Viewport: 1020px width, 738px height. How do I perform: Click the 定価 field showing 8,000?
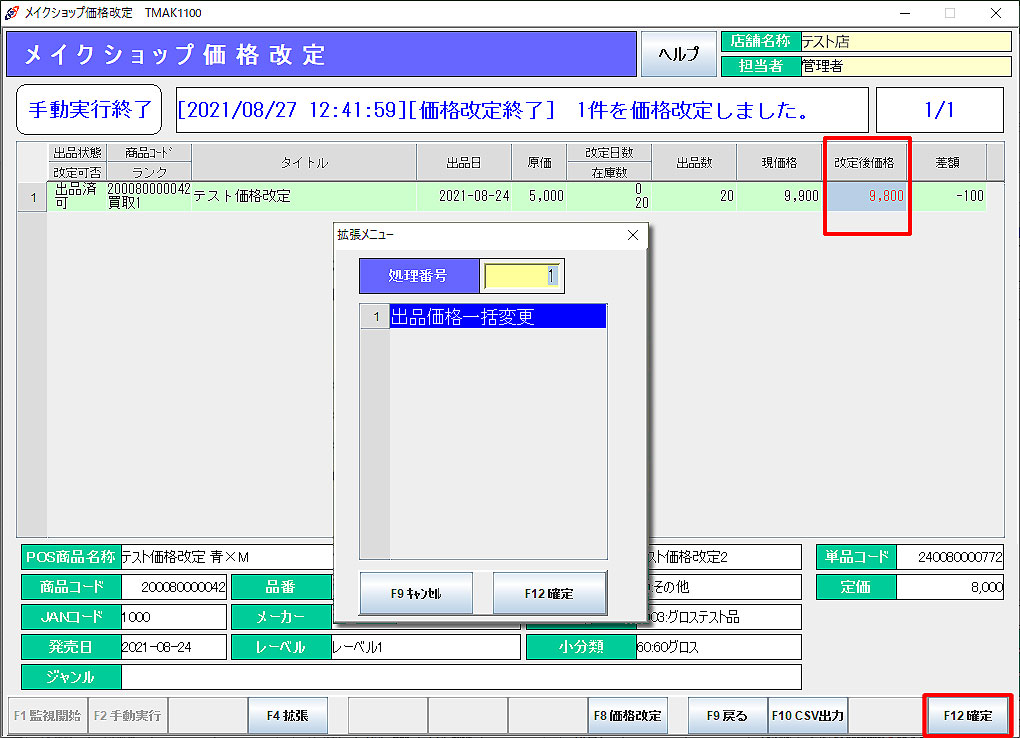point(949,588)
